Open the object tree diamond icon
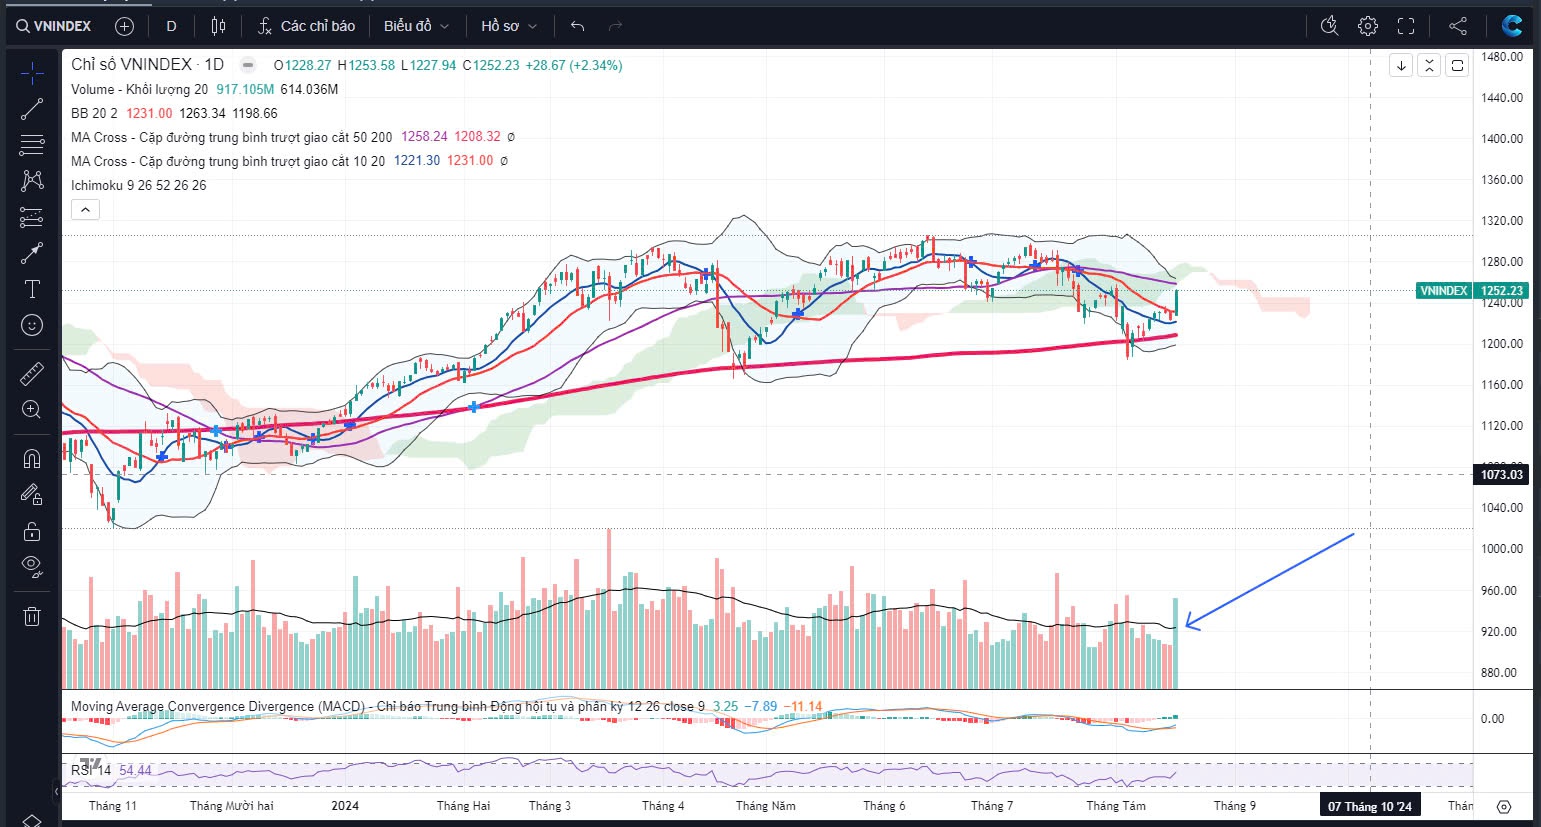The width and height of the screenshot is (1541, 827). click(x=32, y=821)
